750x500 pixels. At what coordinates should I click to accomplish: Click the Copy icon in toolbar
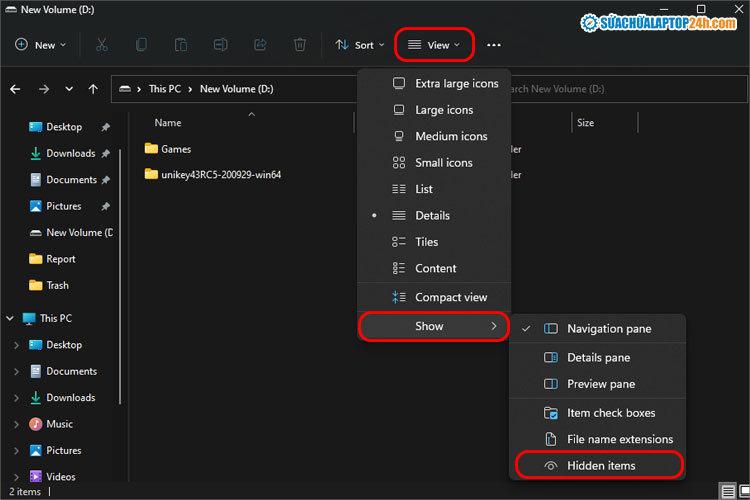click(x=141, y=45)
